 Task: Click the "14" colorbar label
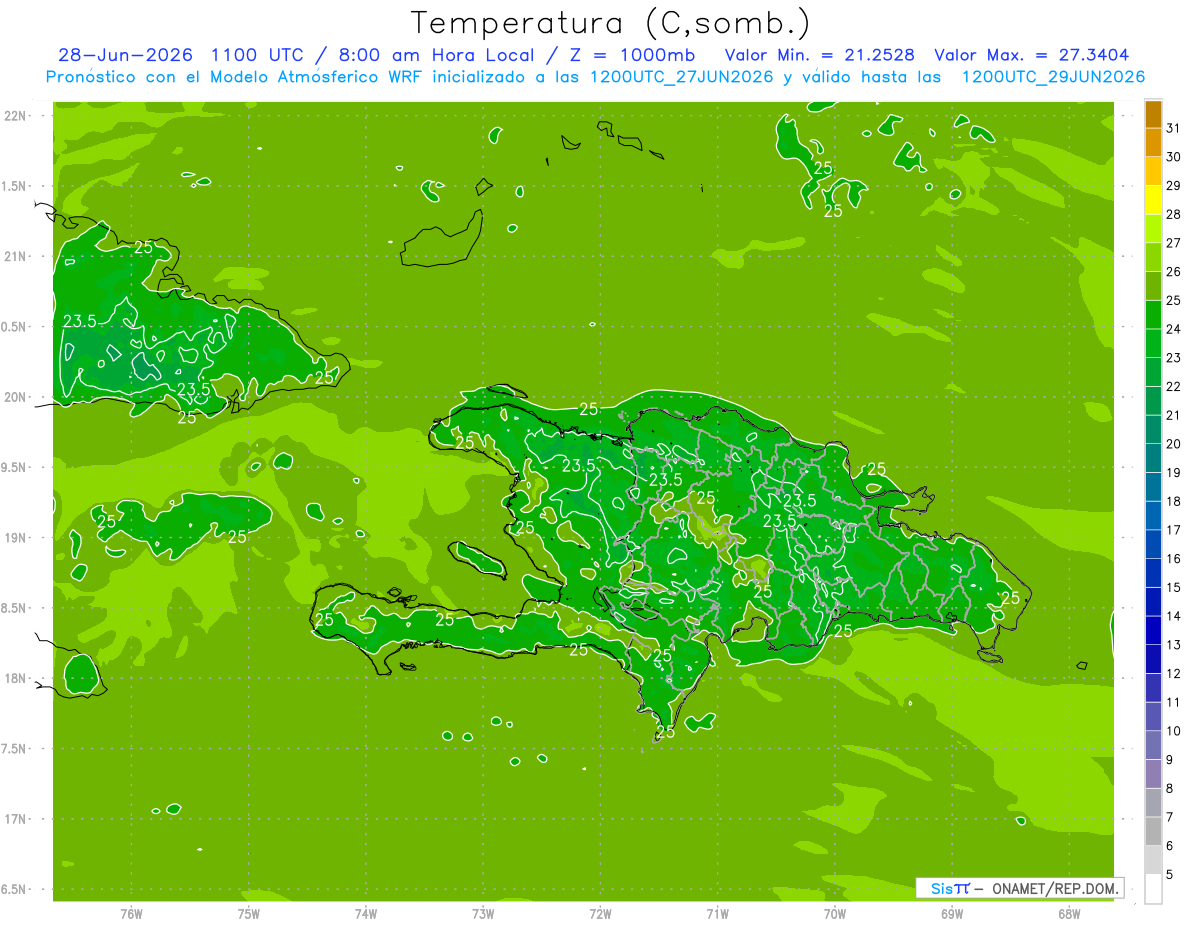[x=1174, y=616]
